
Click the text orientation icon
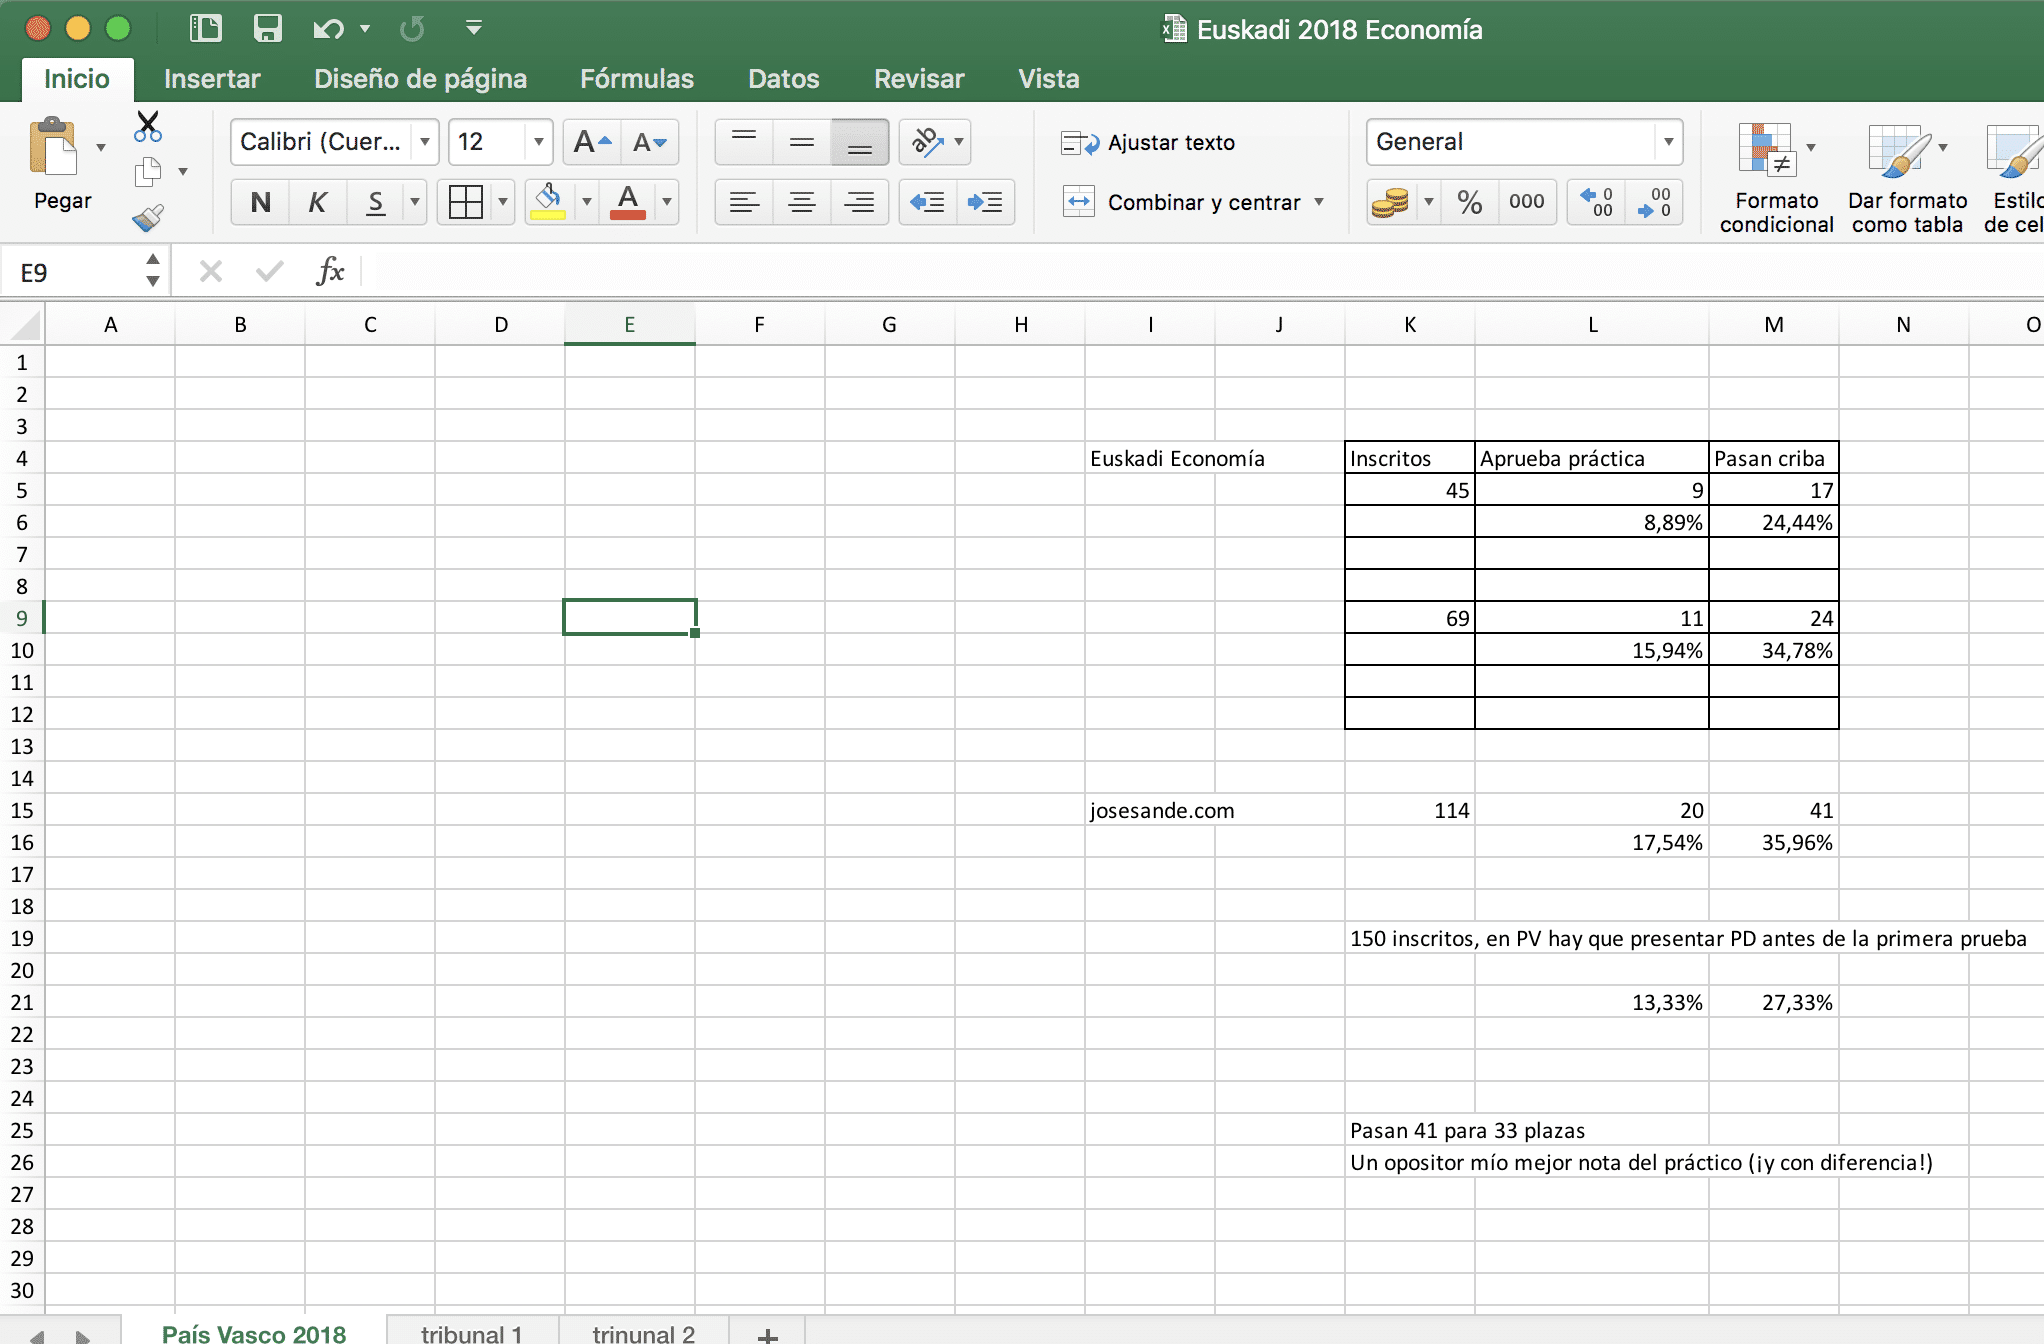click(928, 142)
